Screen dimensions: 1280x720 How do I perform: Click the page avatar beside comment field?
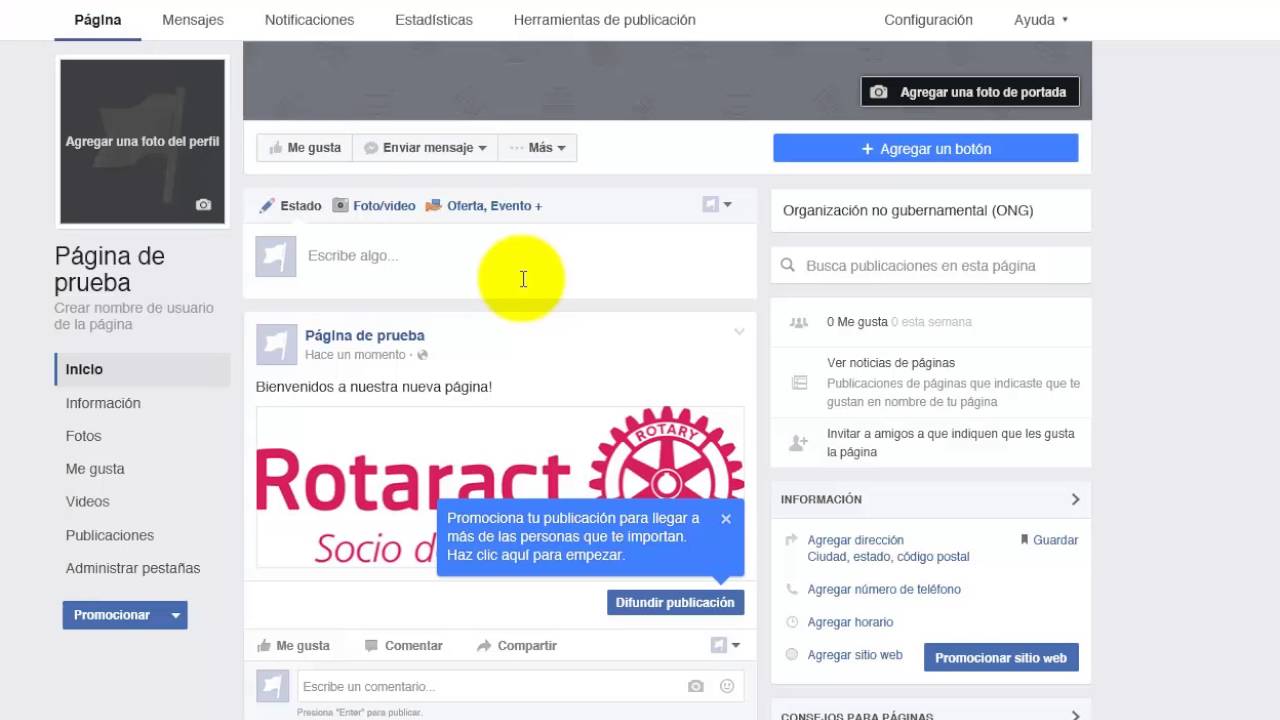(273, 686)
